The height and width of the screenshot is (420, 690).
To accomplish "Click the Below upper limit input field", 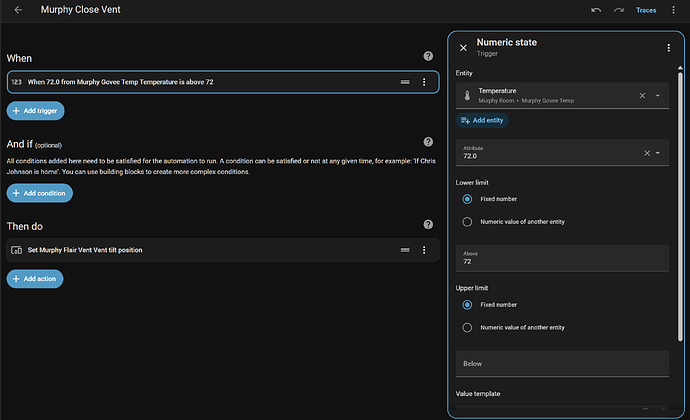I will click(x=562, y=363).
